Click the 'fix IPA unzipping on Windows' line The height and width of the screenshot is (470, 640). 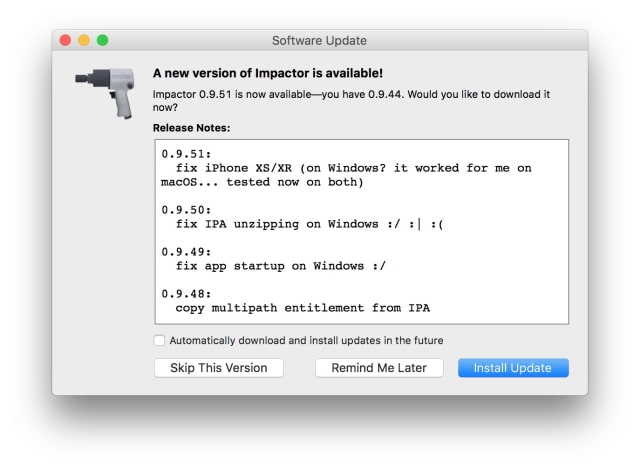[x=308, y=224]
